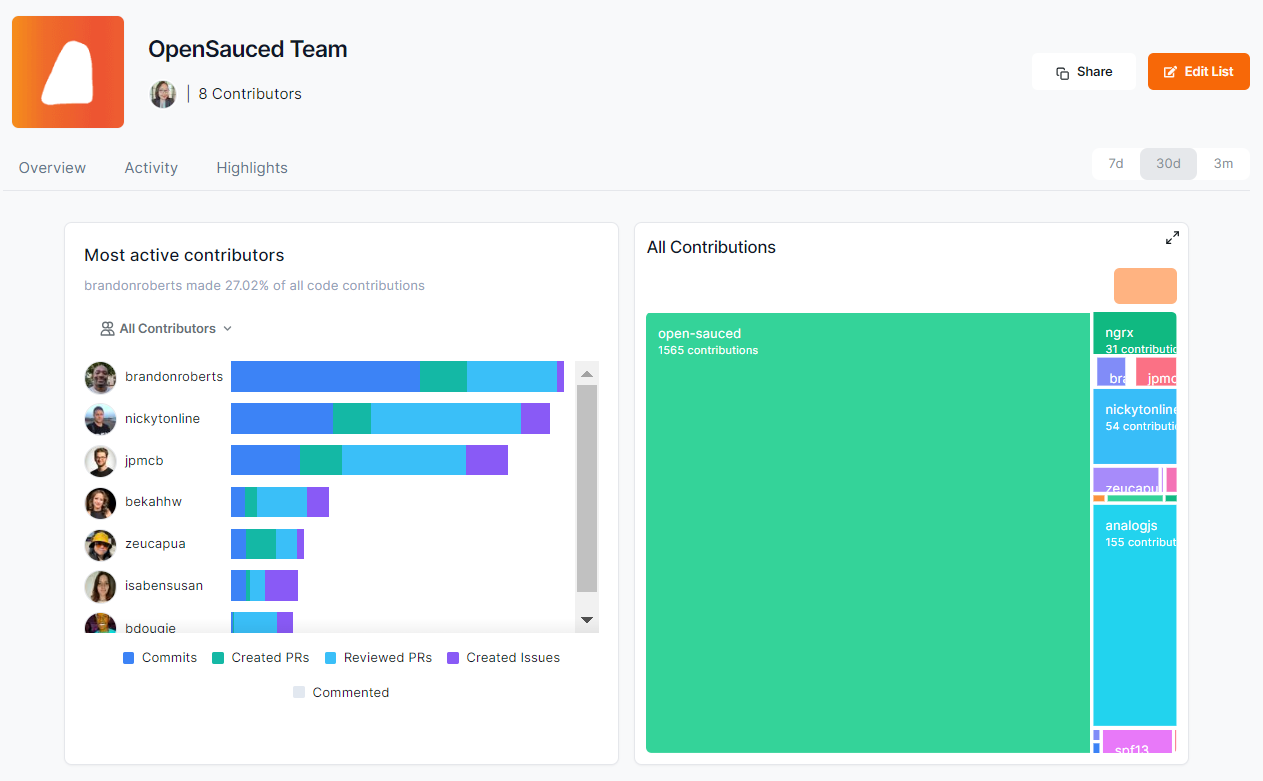Image resolution: width=1263 pixels, height=781 pixels.
Task: Expand the All Contributions chart to fullscreen
Action: (x=1171, y=238)
